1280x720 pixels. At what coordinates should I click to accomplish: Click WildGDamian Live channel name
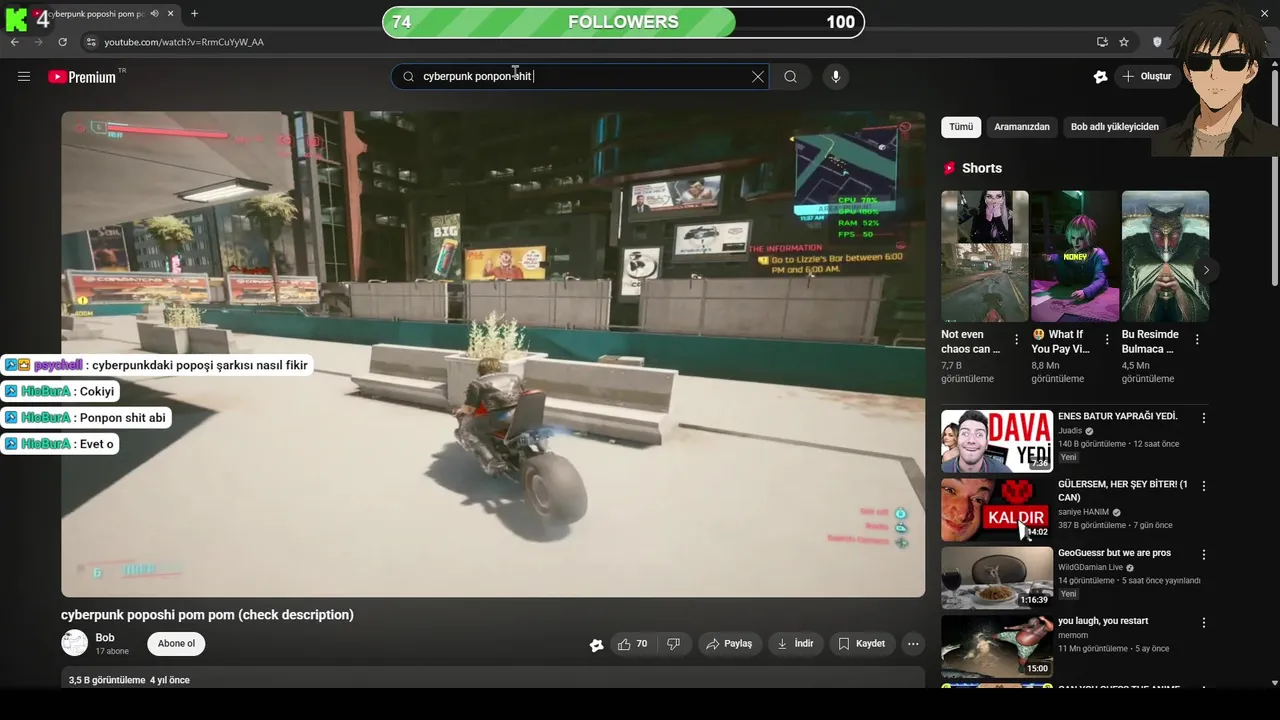click(1091, 567)
